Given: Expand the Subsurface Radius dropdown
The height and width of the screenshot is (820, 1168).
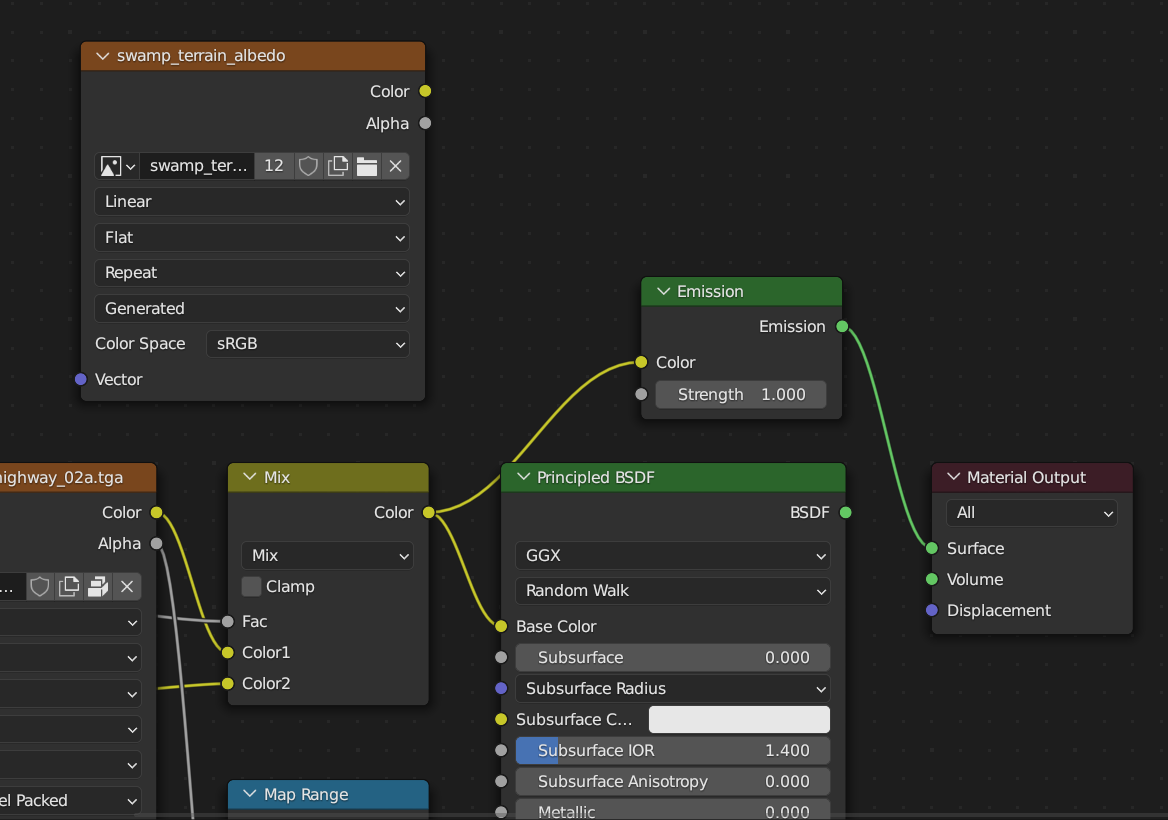Looking at the screenshot, I should (673, 689).
